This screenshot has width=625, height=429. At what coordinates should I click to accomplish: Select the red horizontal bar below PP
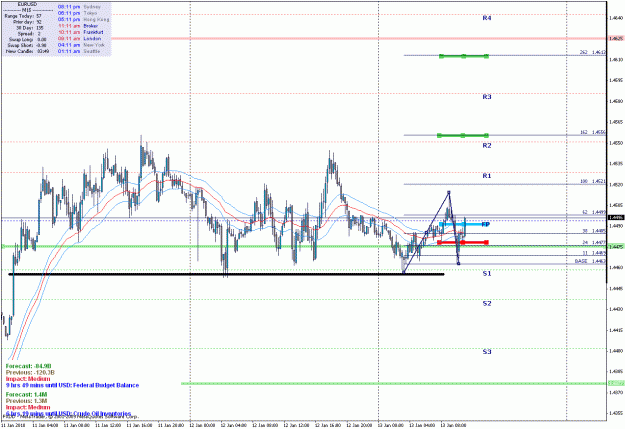(x=463, y=242)
